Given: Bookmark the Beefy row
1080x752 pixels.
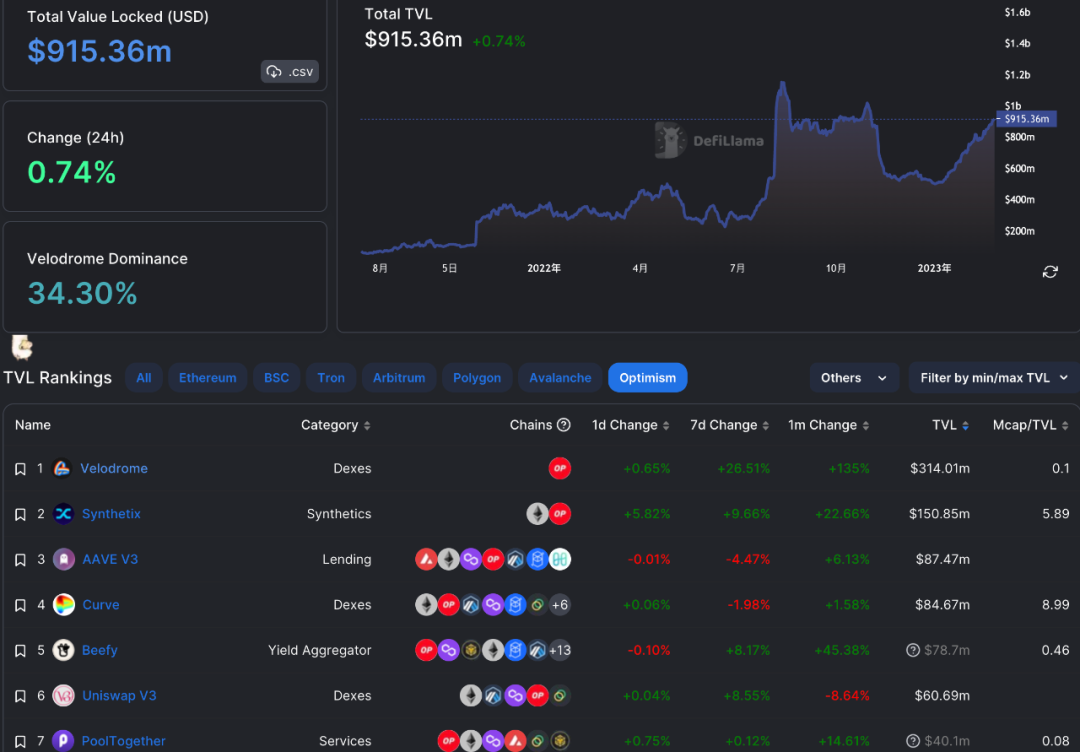Looking at the screenshot, I should tap(20, 651).
